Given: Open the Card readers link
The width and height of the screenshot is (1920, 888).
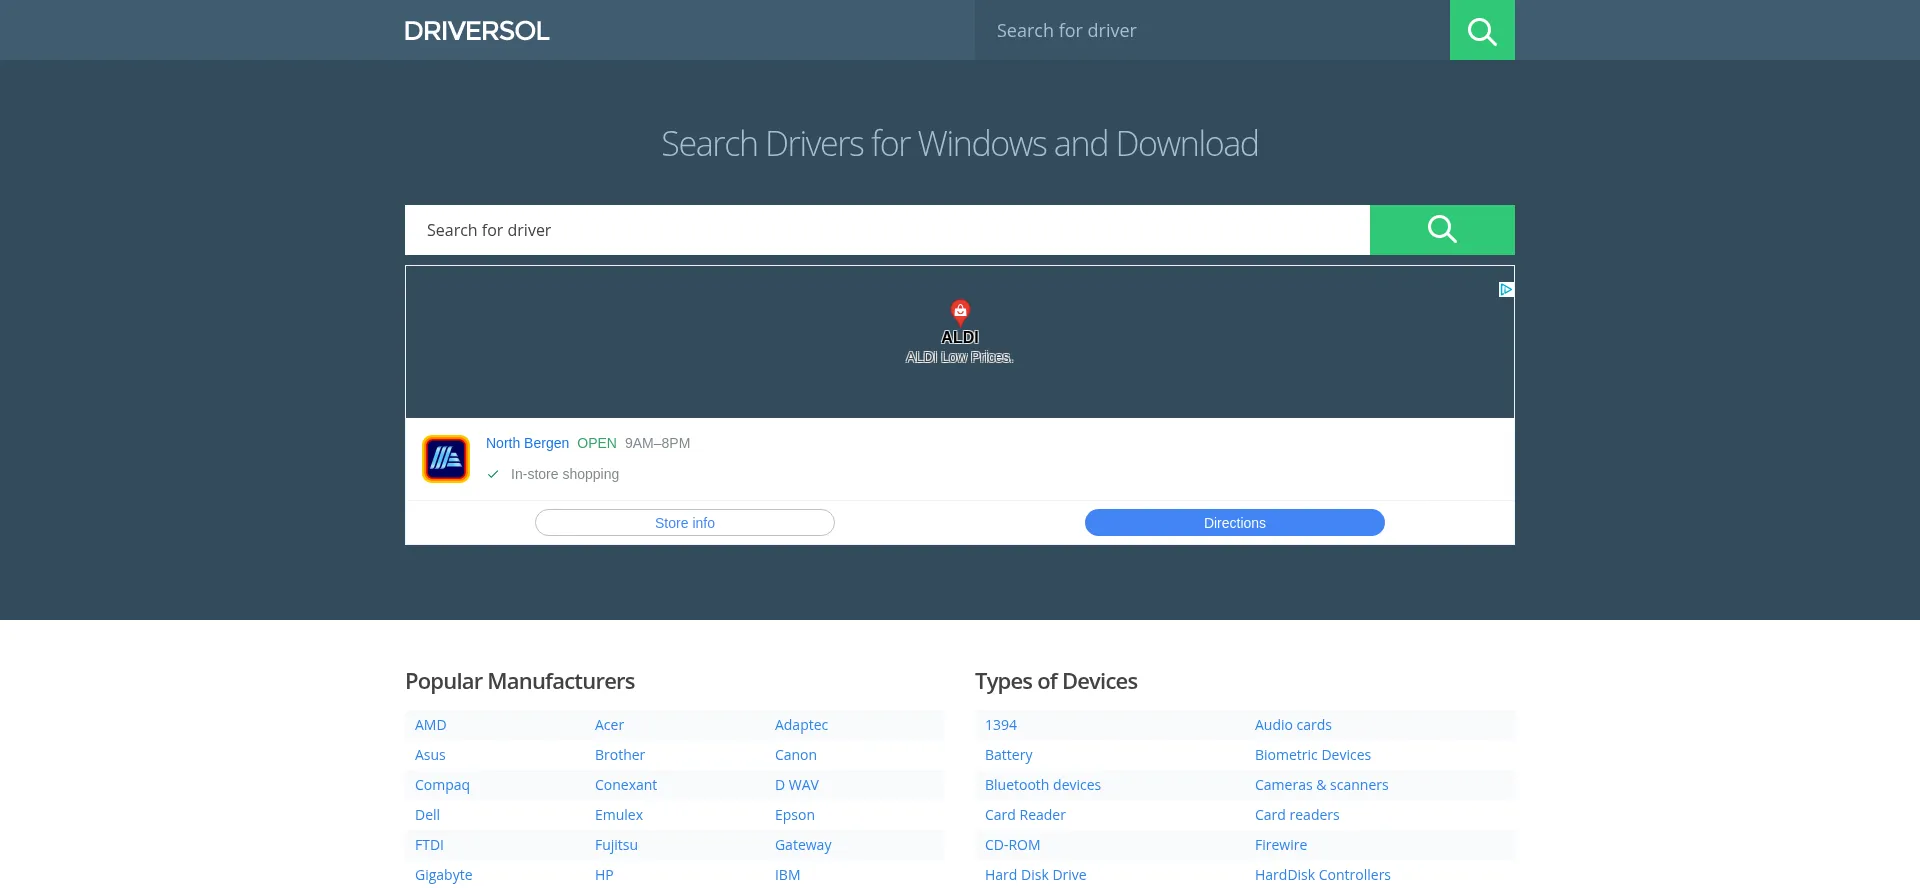Looking at the screenshot, I should 1297,815.
